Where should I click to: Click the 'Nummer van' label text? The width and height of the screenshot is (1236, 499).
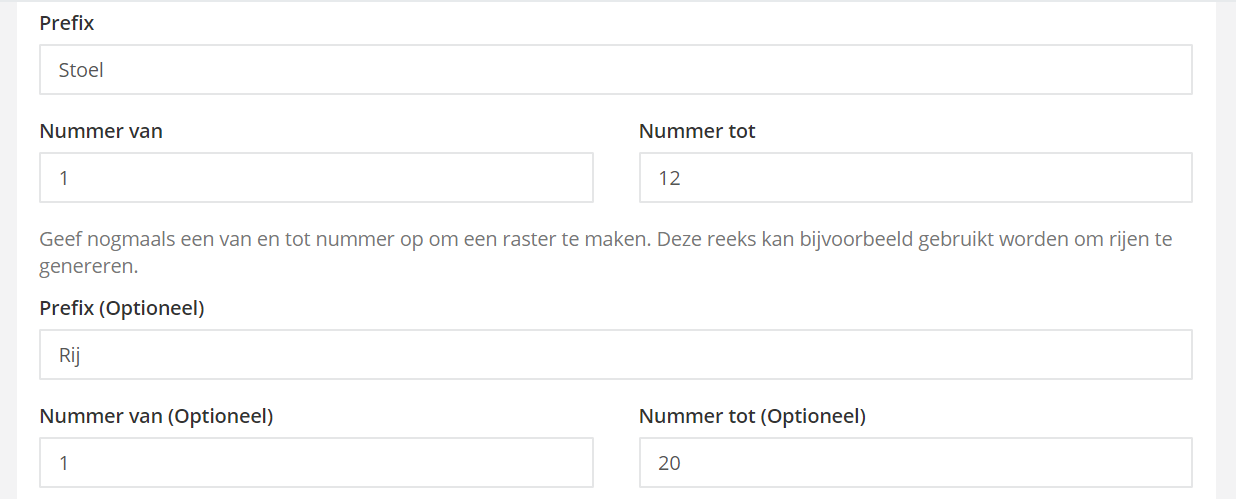click(x=101, y=131)
